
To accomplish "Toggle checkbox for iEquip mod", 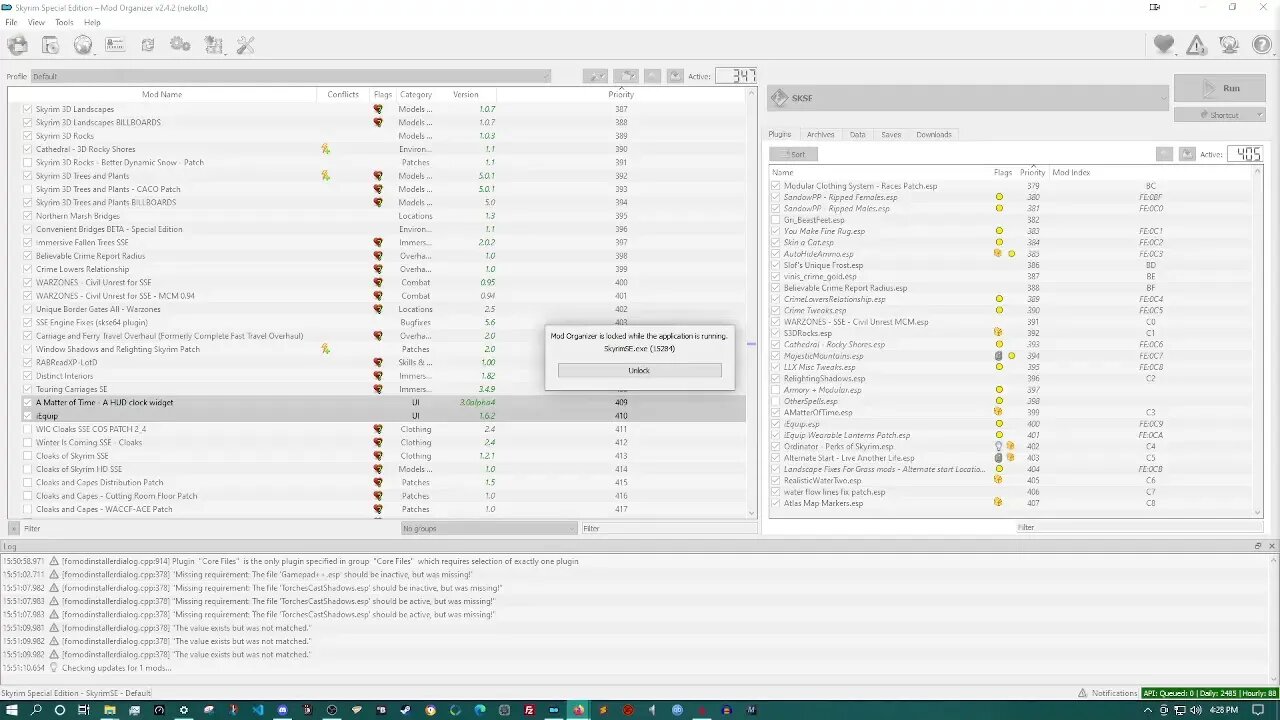I will click(28, 416).
